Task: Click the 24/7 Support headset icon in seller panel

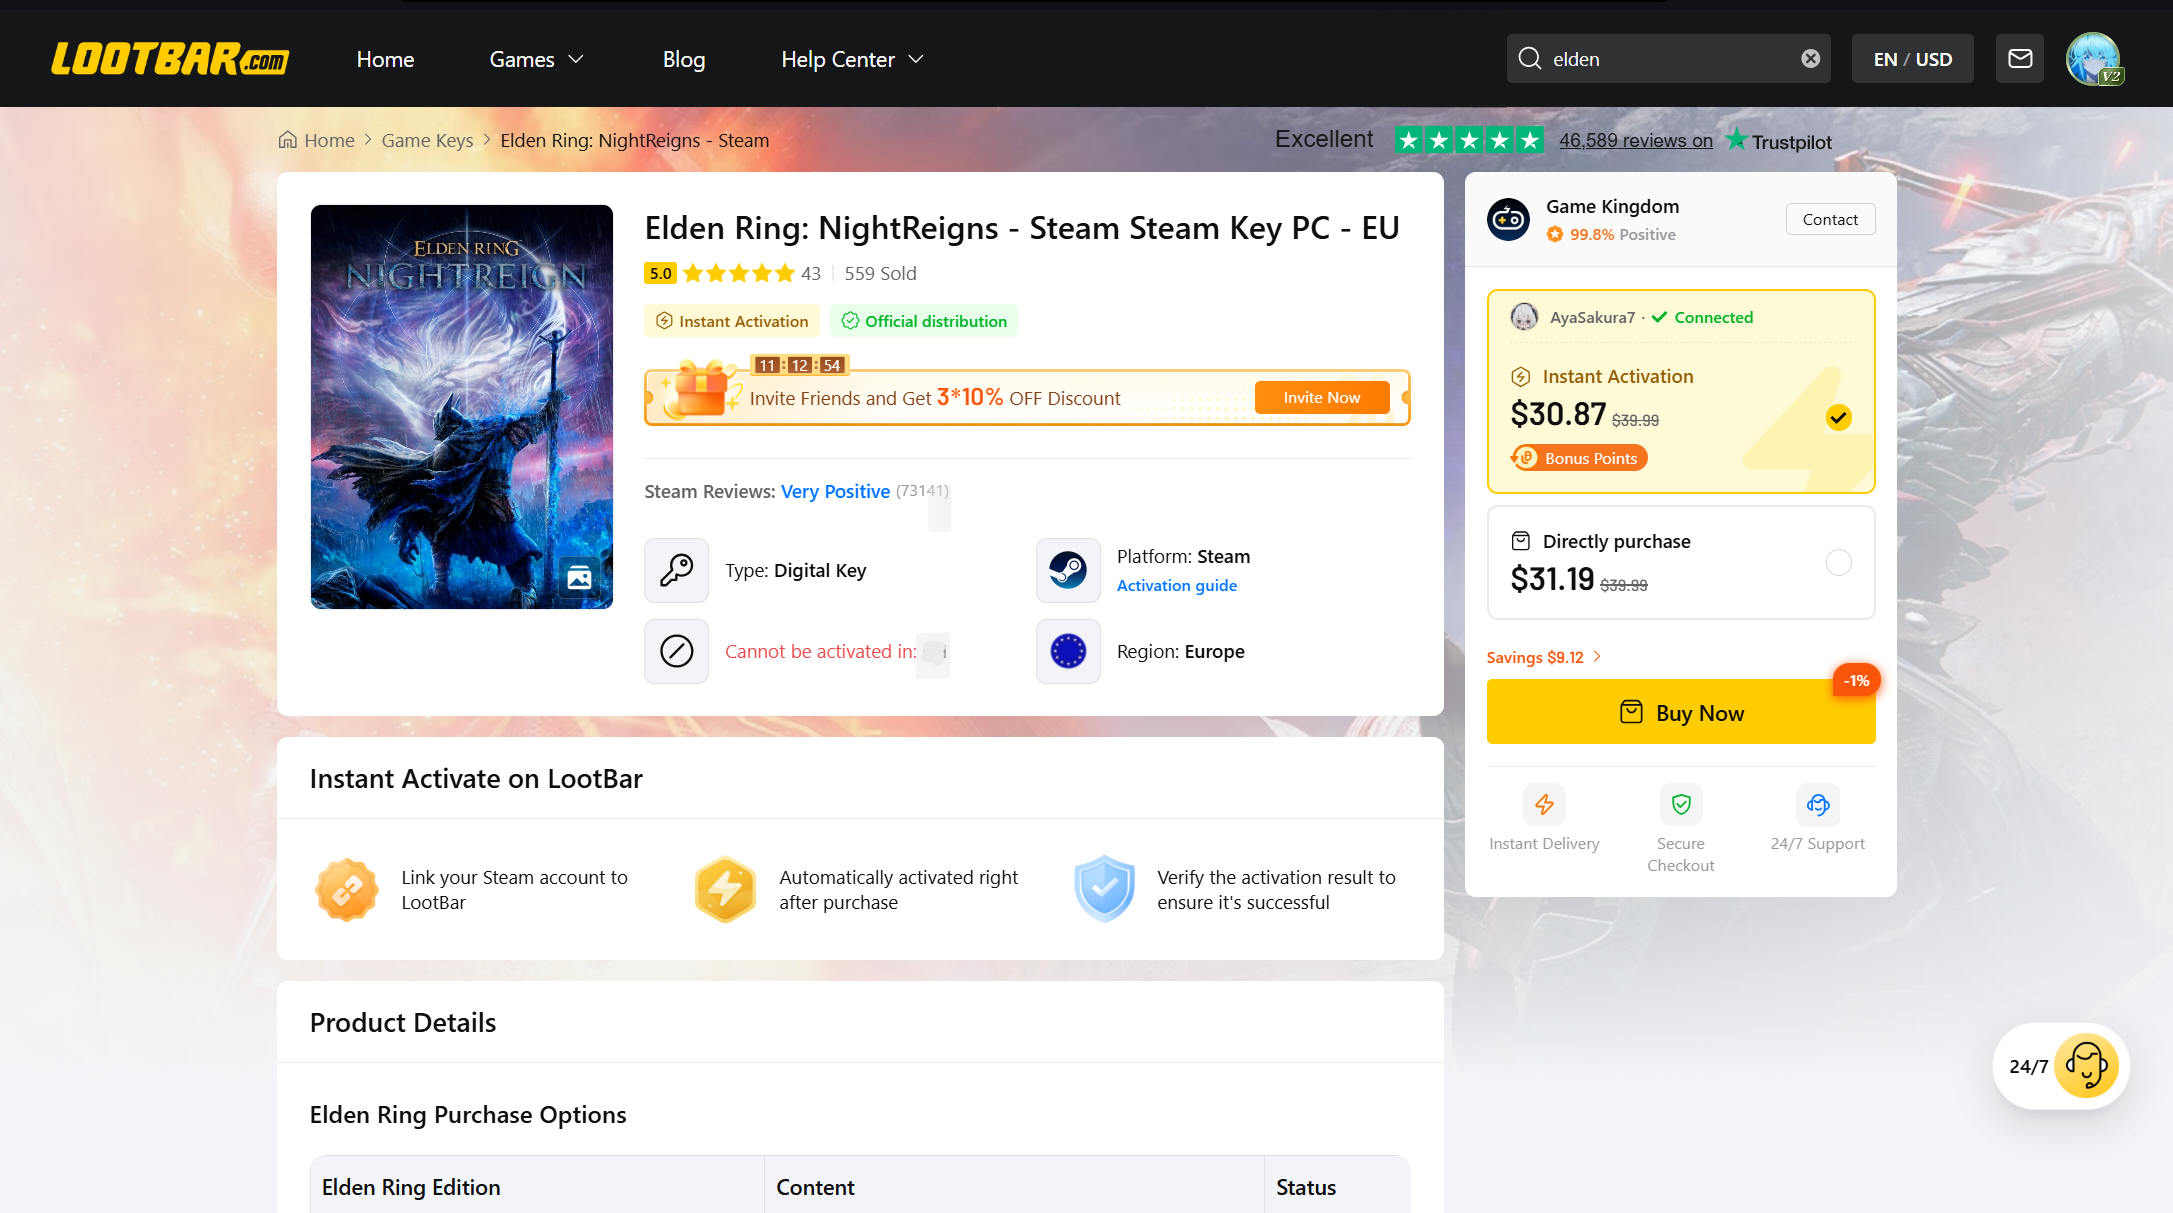Action: [x=1818, y=804]
